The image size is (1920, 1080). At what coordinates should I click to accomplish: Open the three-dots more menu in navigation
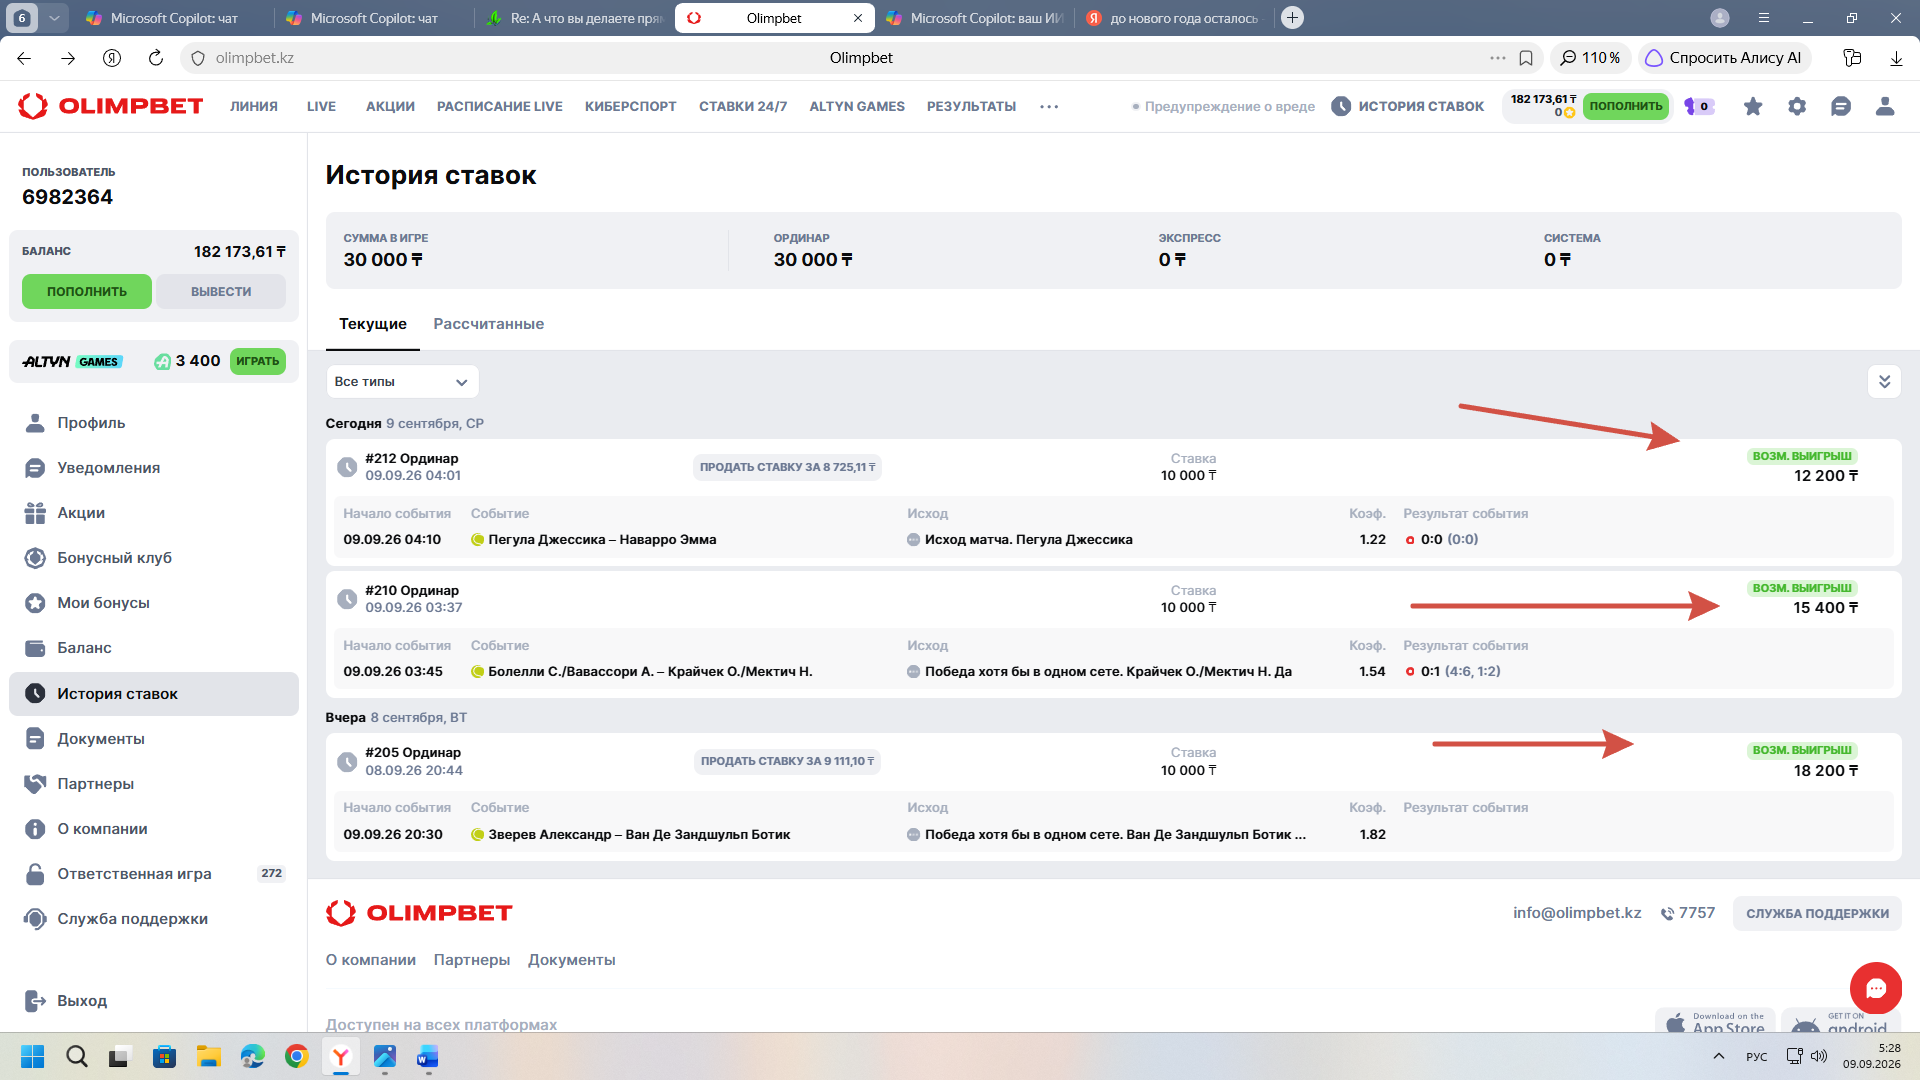(x=1049, y=106)
